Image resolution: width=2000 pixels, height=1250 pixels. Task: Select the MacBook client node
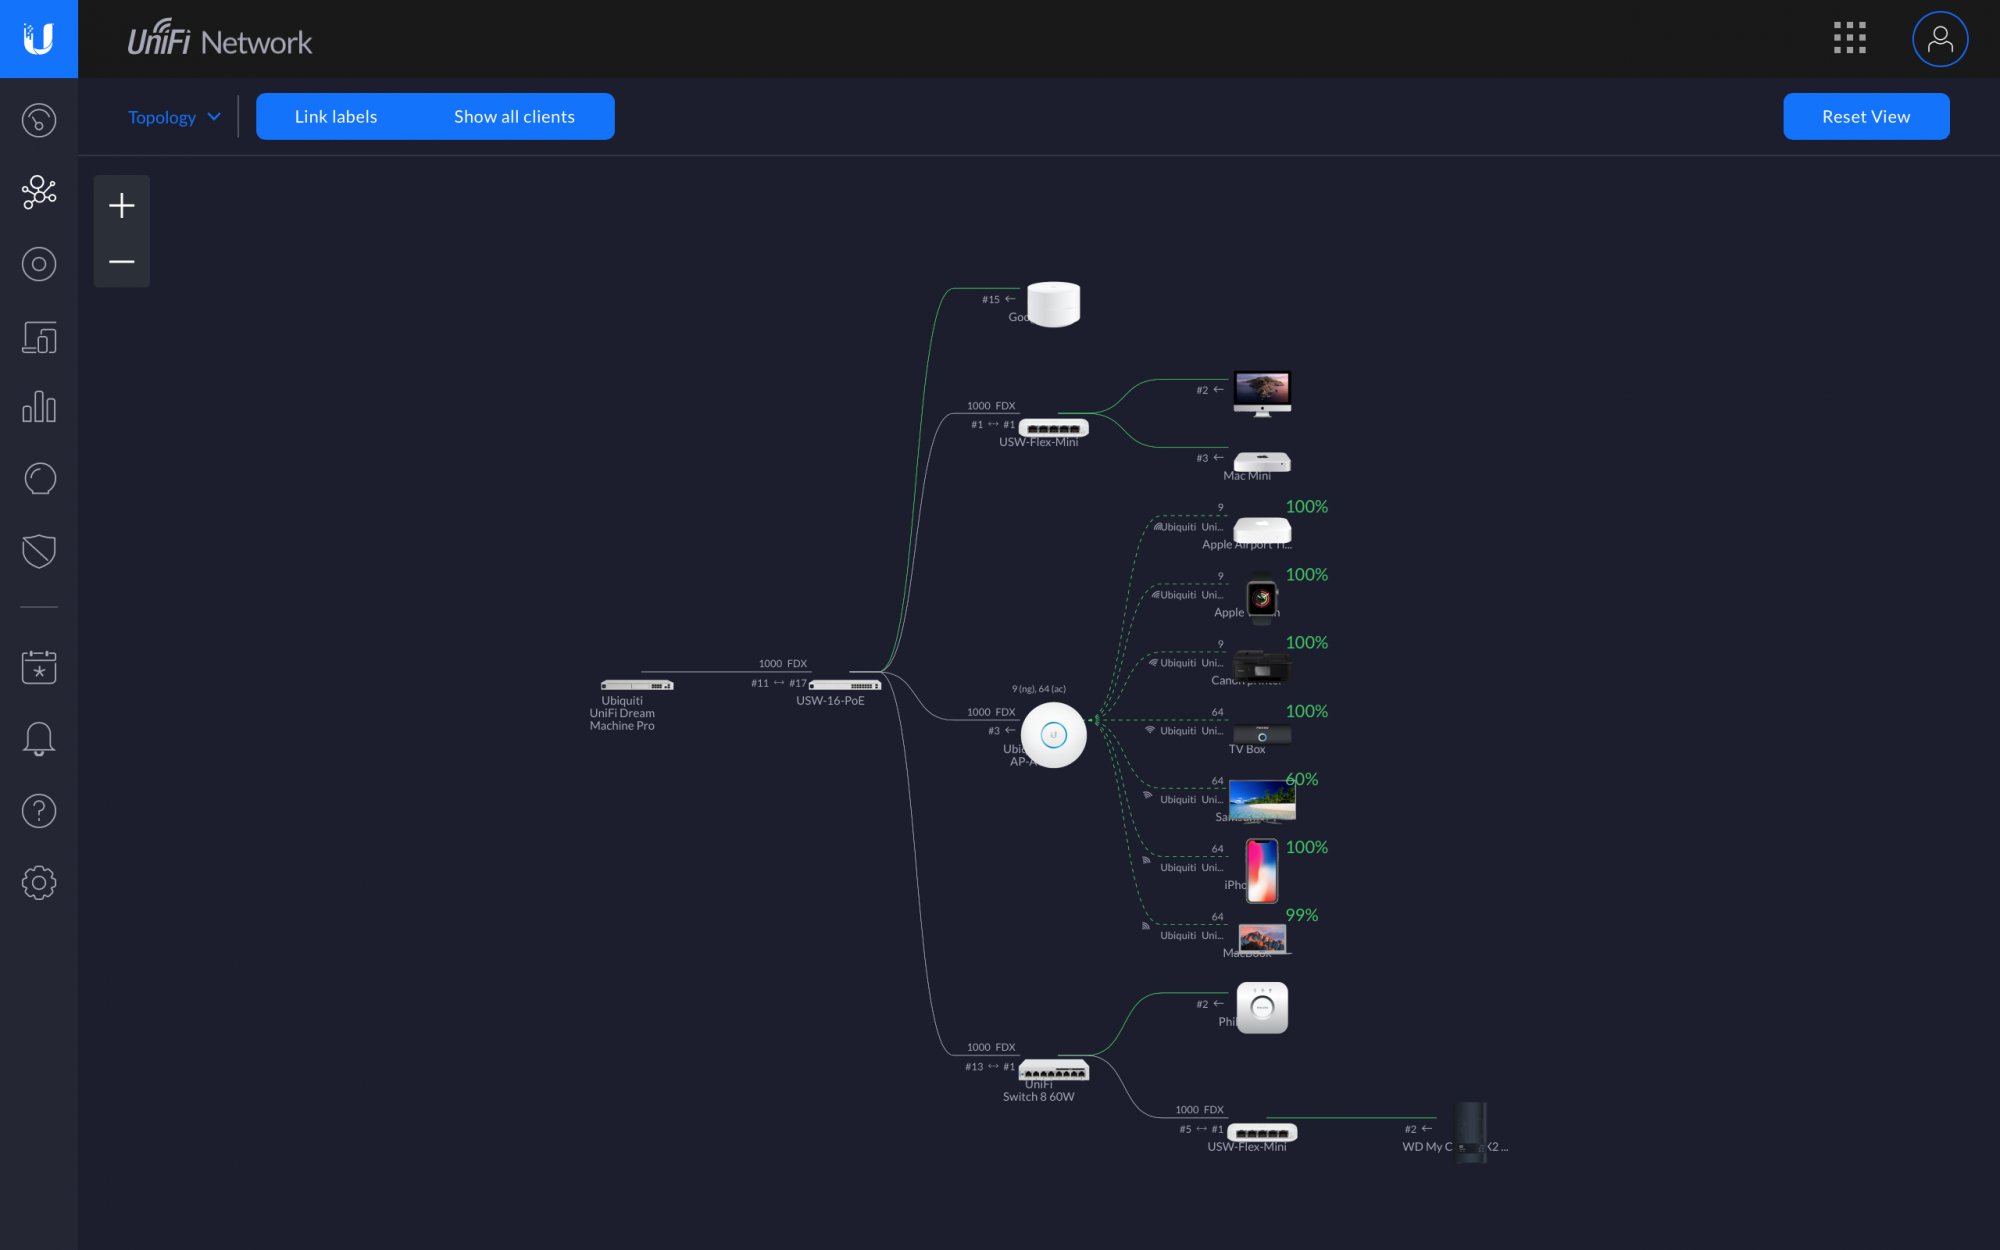click(1262, 939)
